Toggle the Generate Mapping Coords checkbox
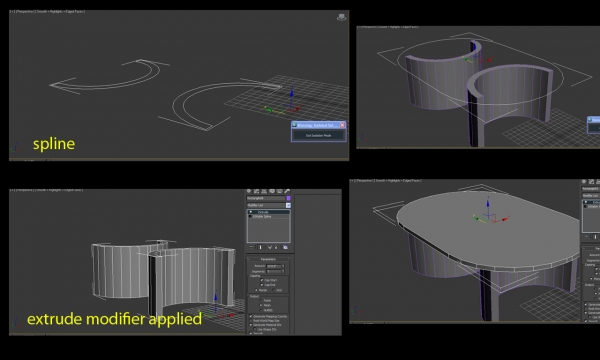This screenshot has width=600, height=360. click(x=251, y=316)
